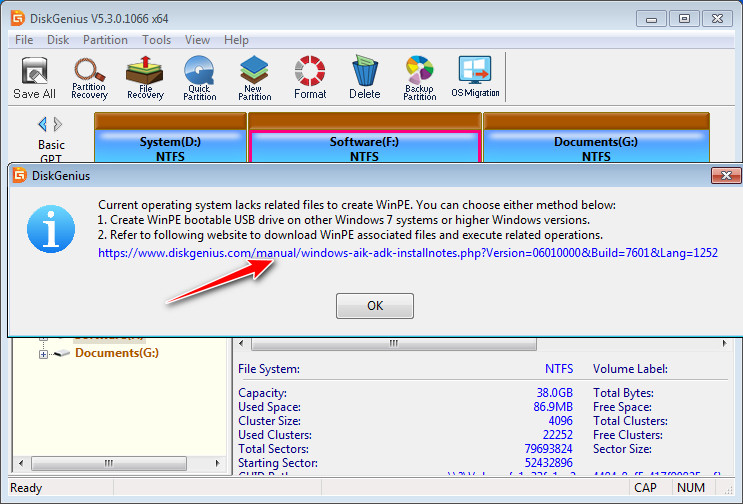
Task: Click the Free Space label
Action: click(622, 407)
